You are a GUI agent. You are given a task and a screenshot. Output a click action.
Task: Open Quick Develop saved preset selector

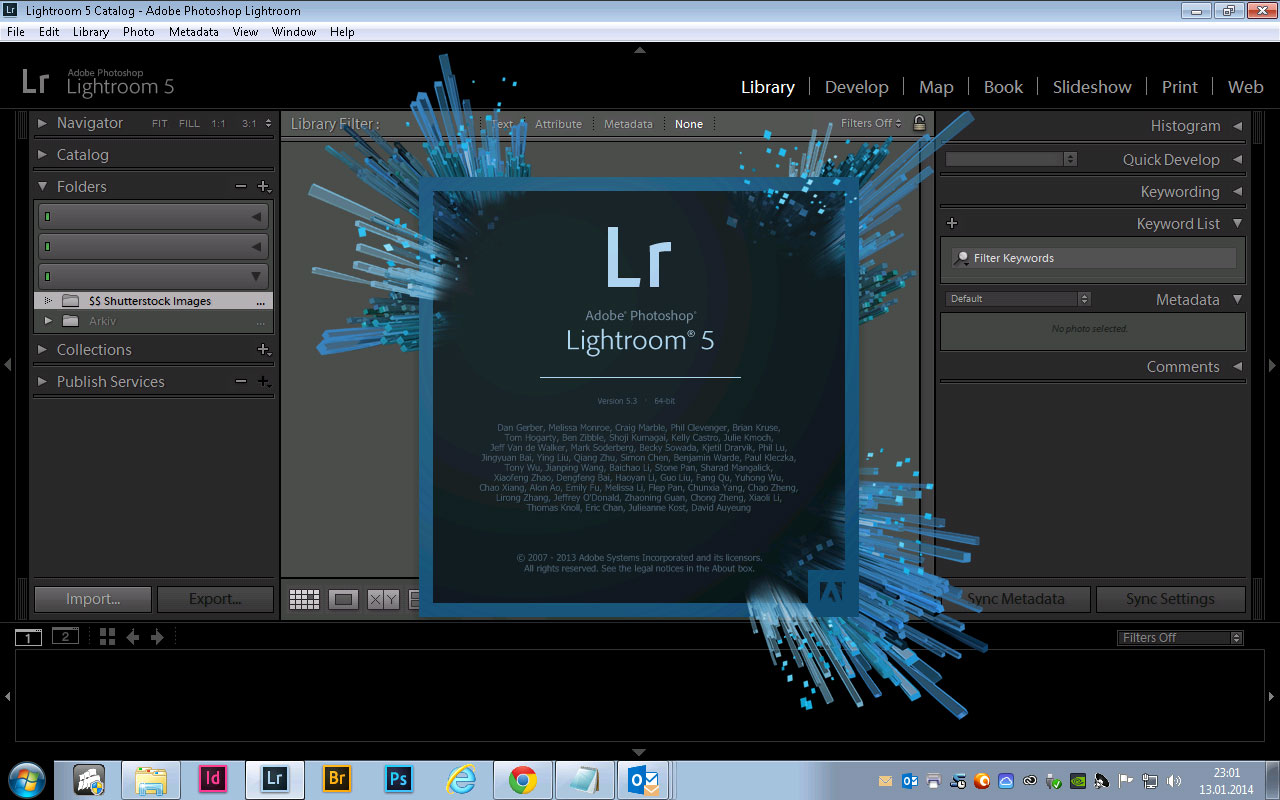pyautogui.click(x=1011, y=159)
